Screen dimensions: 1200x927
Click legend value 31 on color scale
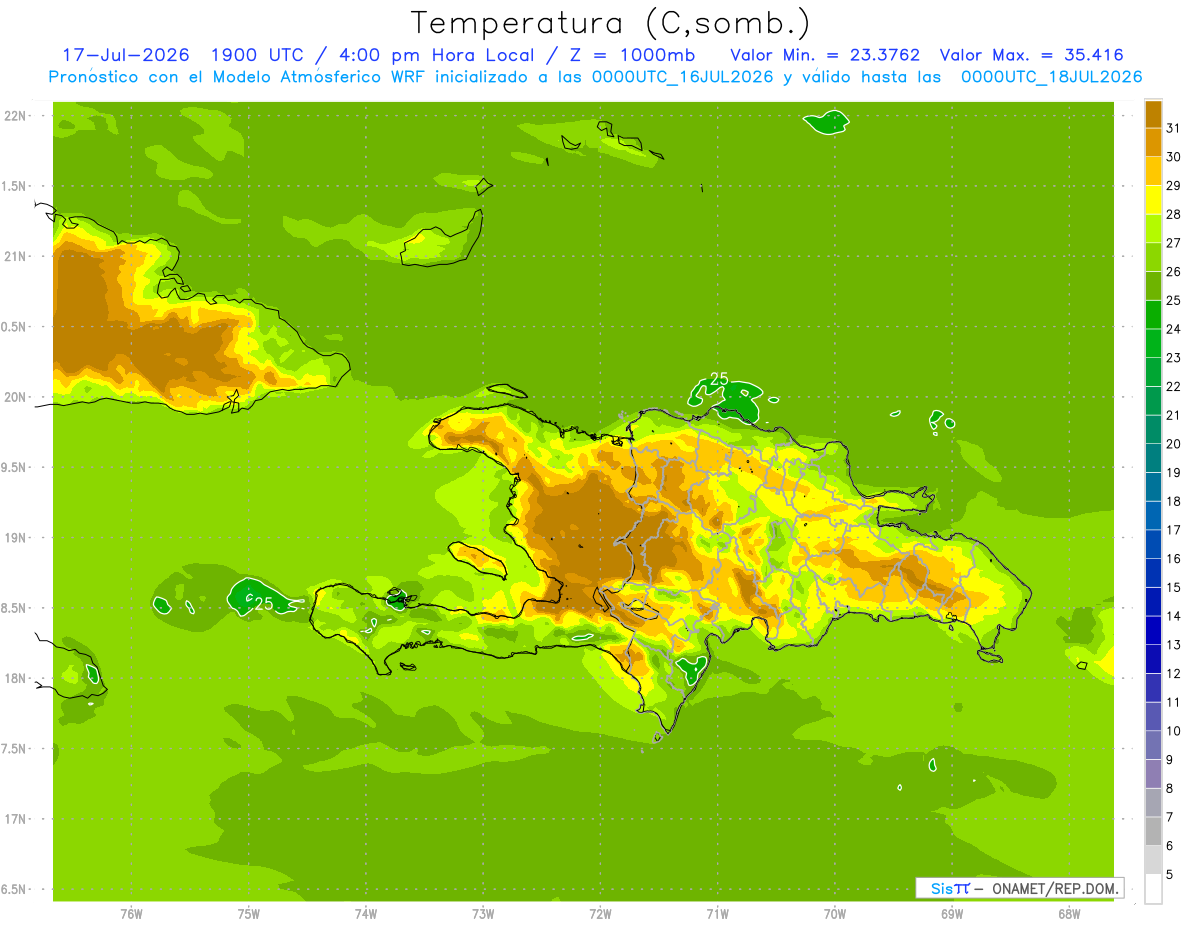tap(1173, 128)
